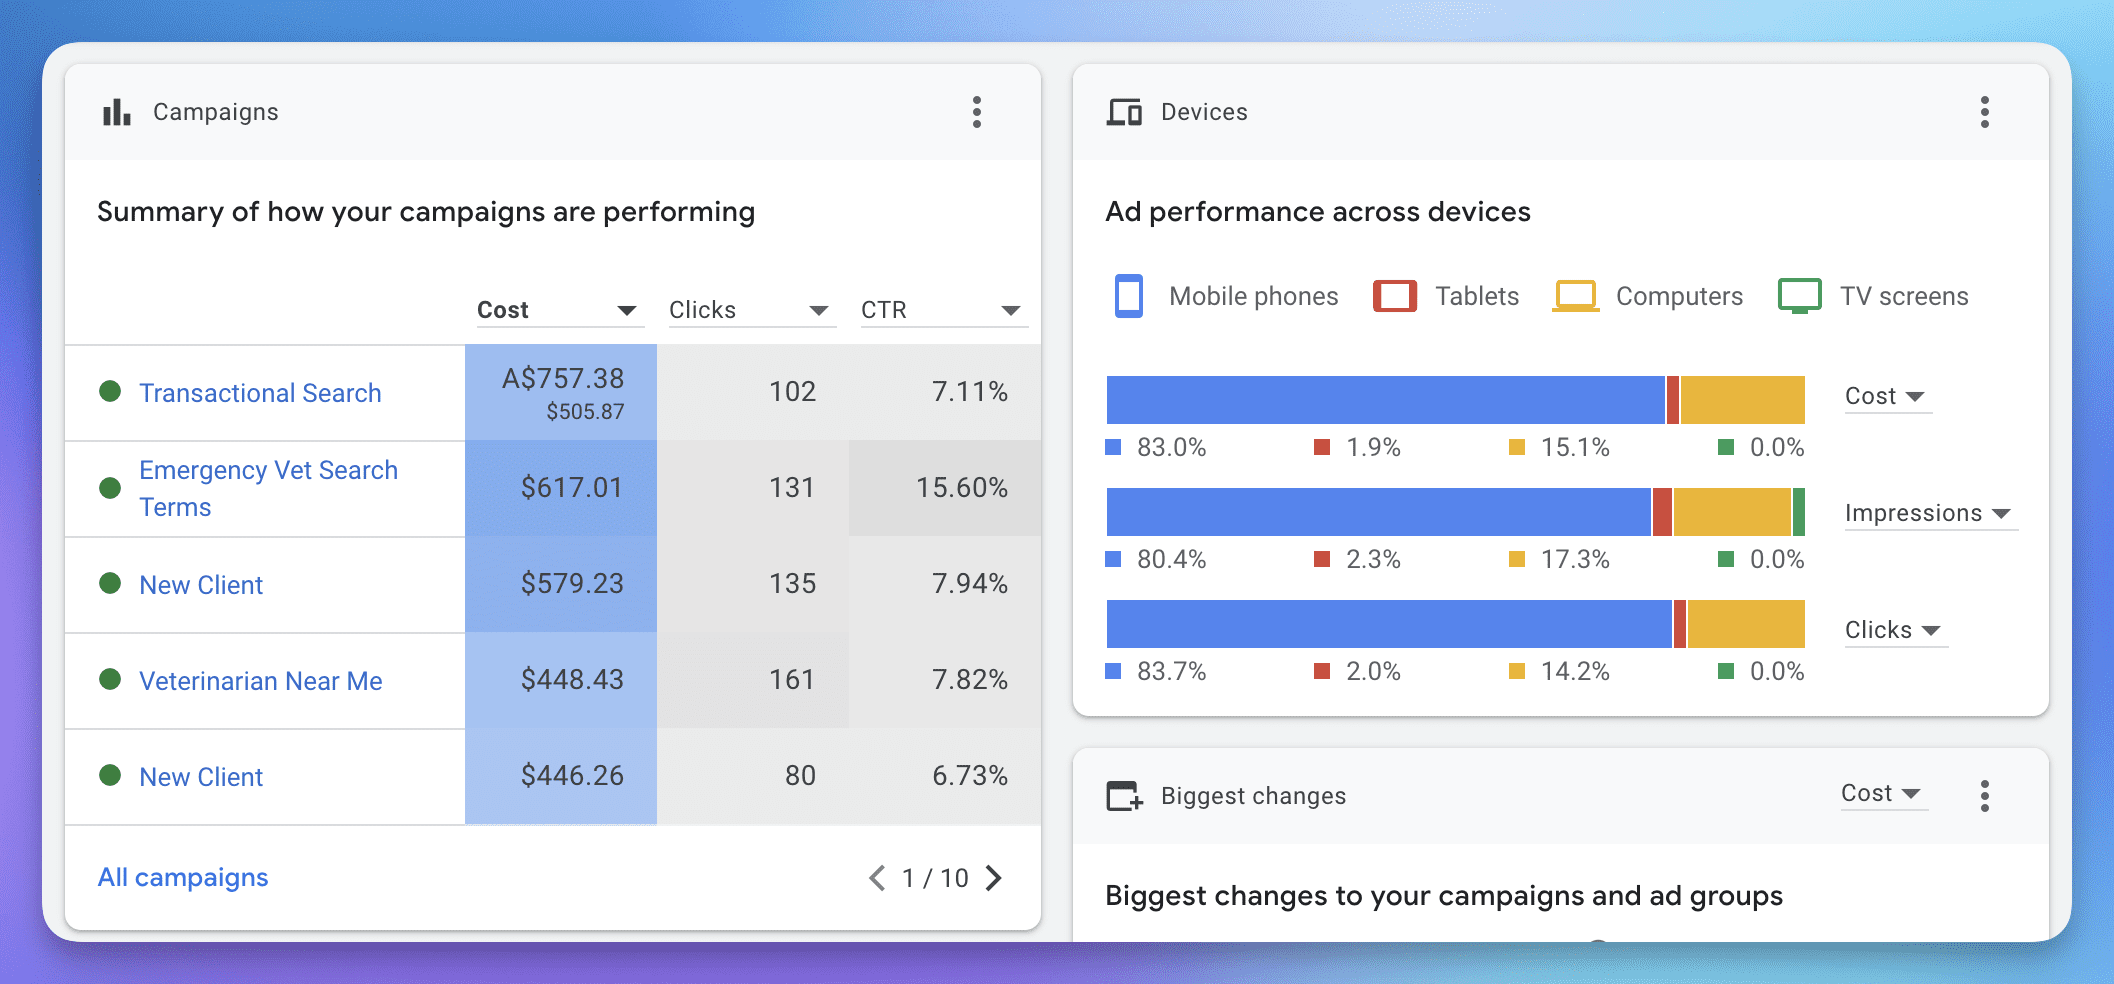Go to the next campaigns page
Image resolution: width=2114 pixels, height=984 pixels.
coord(993,878)
